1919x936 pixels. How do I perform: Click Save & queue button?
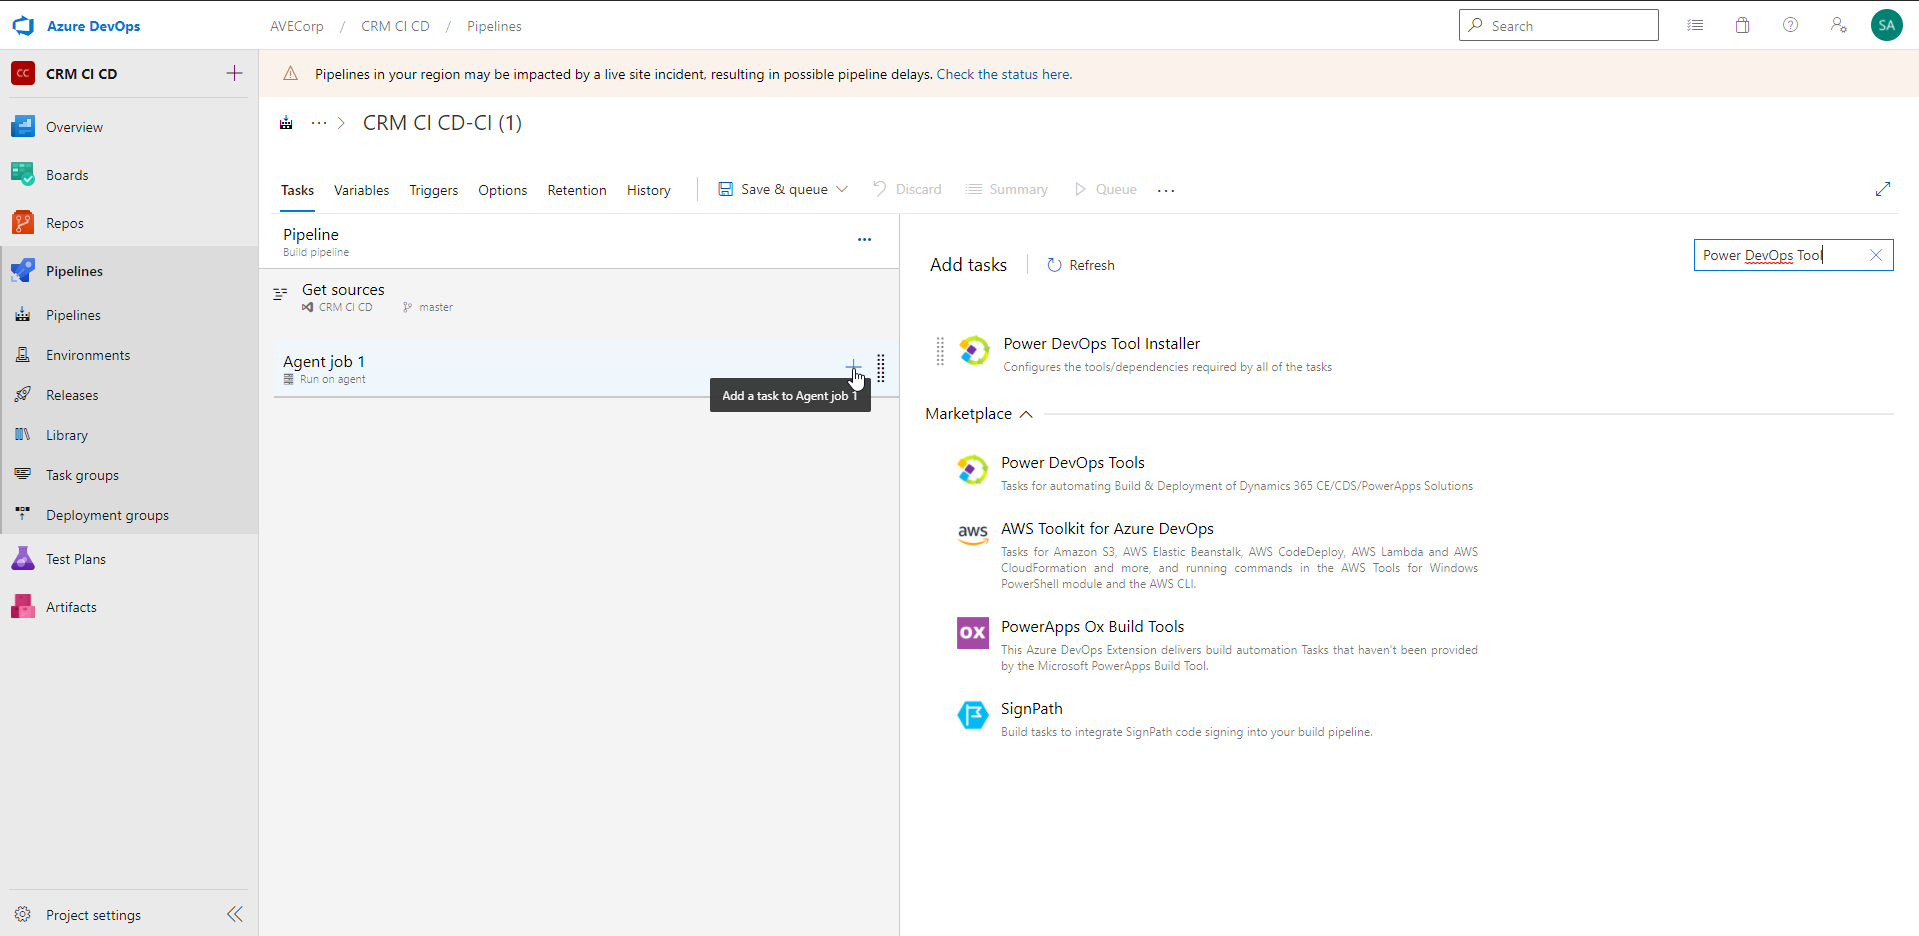click(x=773, y=189)
